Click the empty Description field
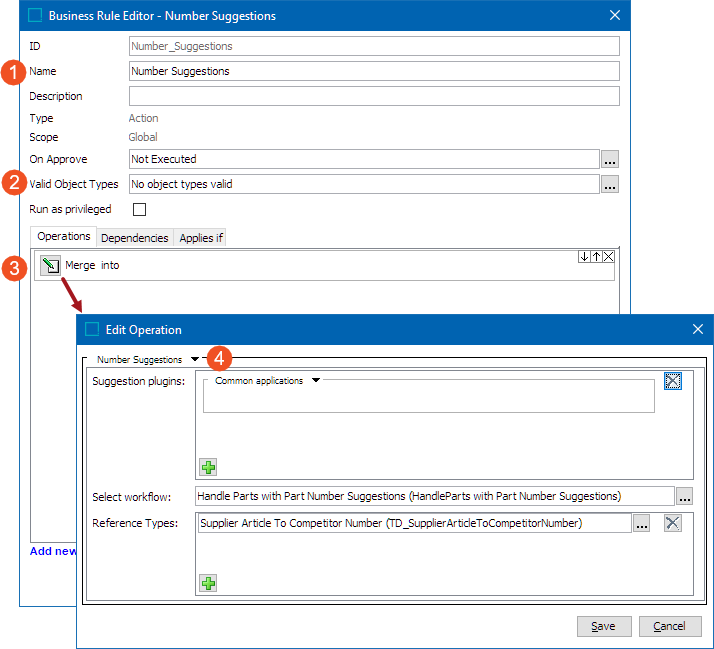The width and height of the screenshot is (714, 649). tap(374, 96)
